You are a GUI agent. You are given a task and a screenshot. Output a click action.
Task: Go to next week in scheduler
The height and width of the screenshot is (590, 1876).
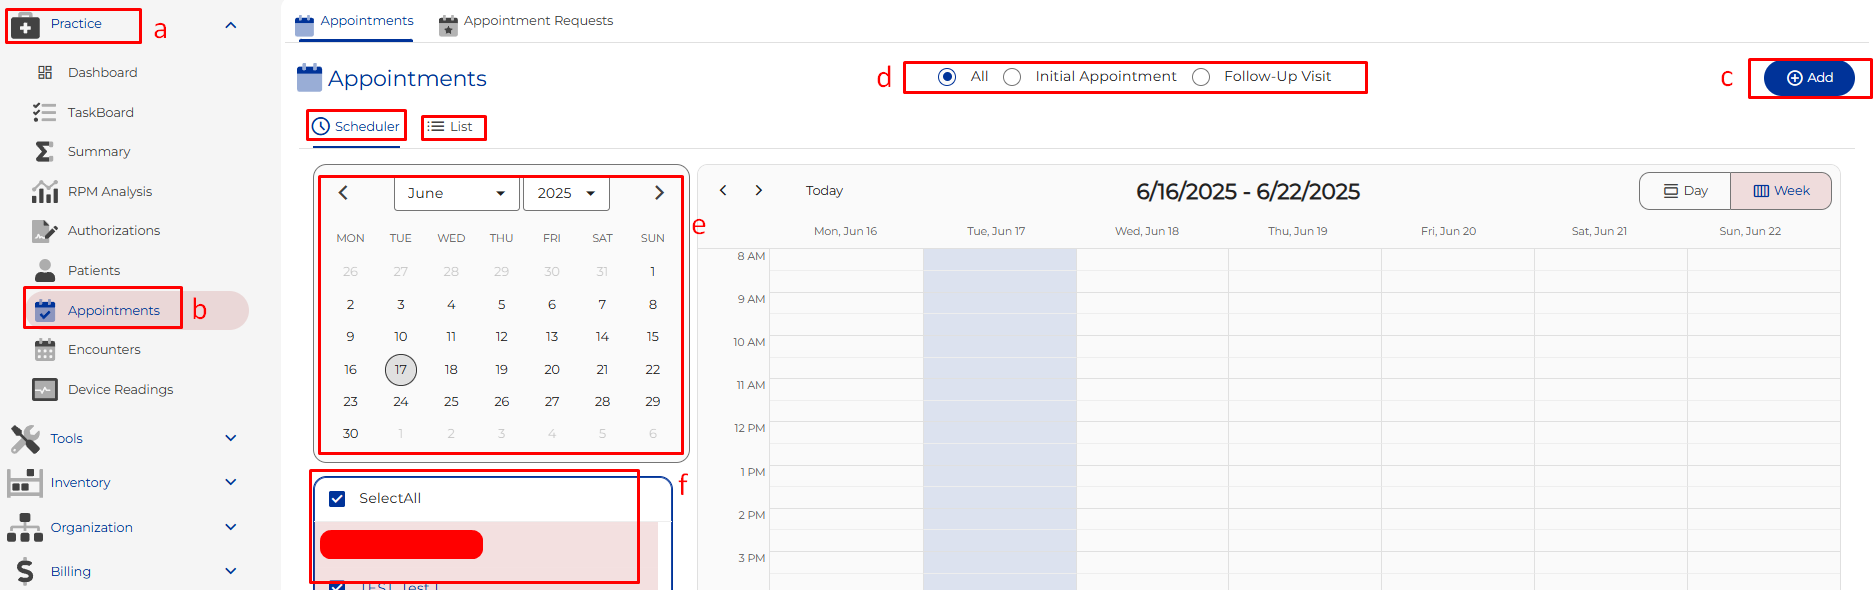tap(759, 190)
